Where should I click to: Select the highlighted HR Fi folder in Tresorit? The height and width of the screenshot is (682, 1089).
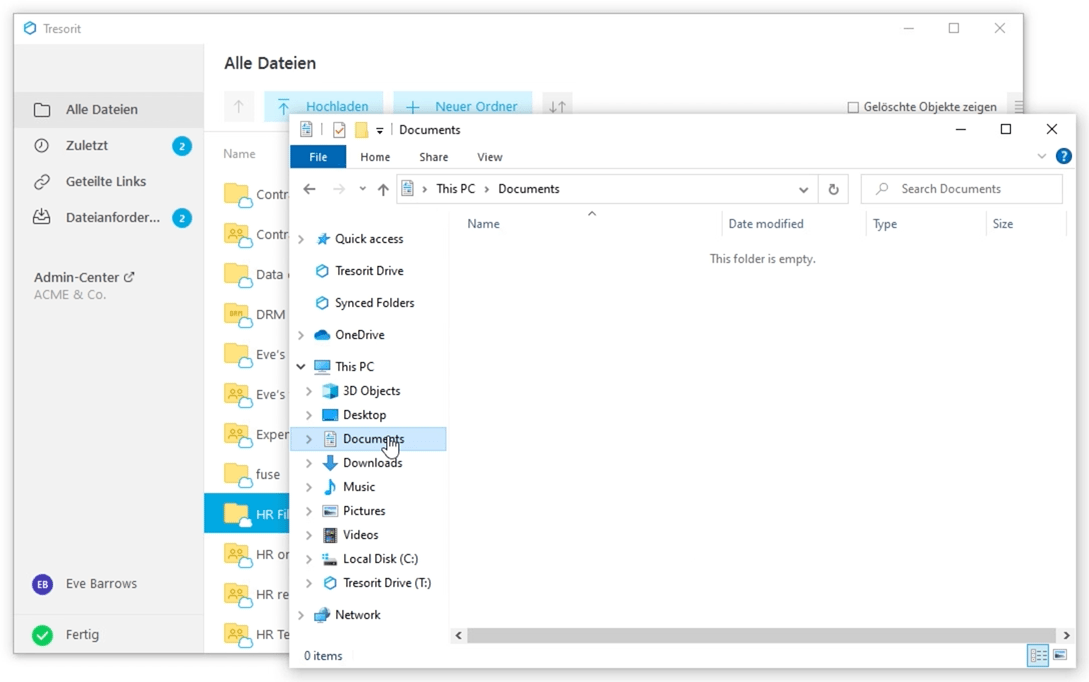(x=247, y=514)
